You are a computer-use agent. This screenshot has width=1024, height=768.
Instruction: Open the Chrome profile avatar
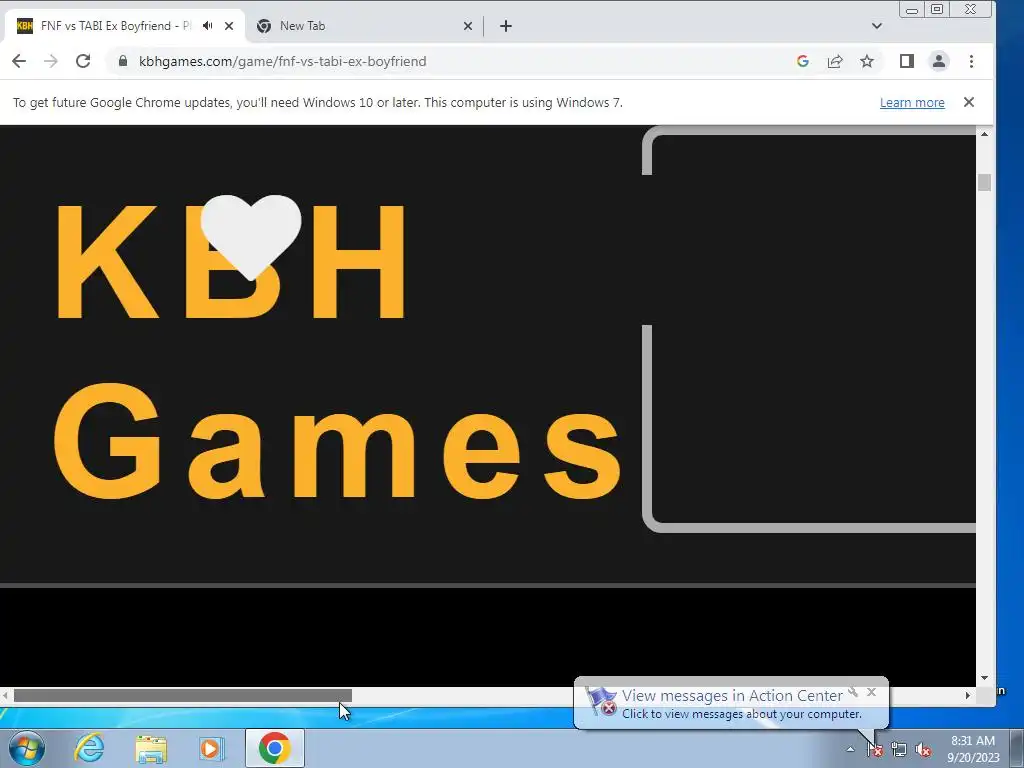[939, 61]
